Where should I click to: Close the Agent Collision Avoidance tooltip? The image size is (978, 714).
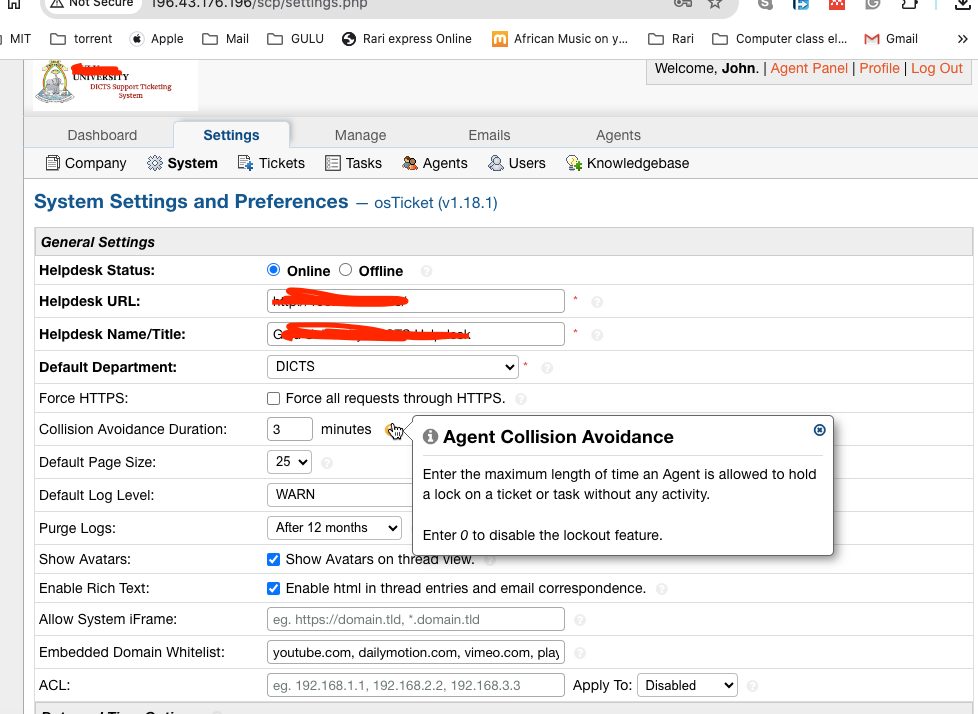point(820,430)
